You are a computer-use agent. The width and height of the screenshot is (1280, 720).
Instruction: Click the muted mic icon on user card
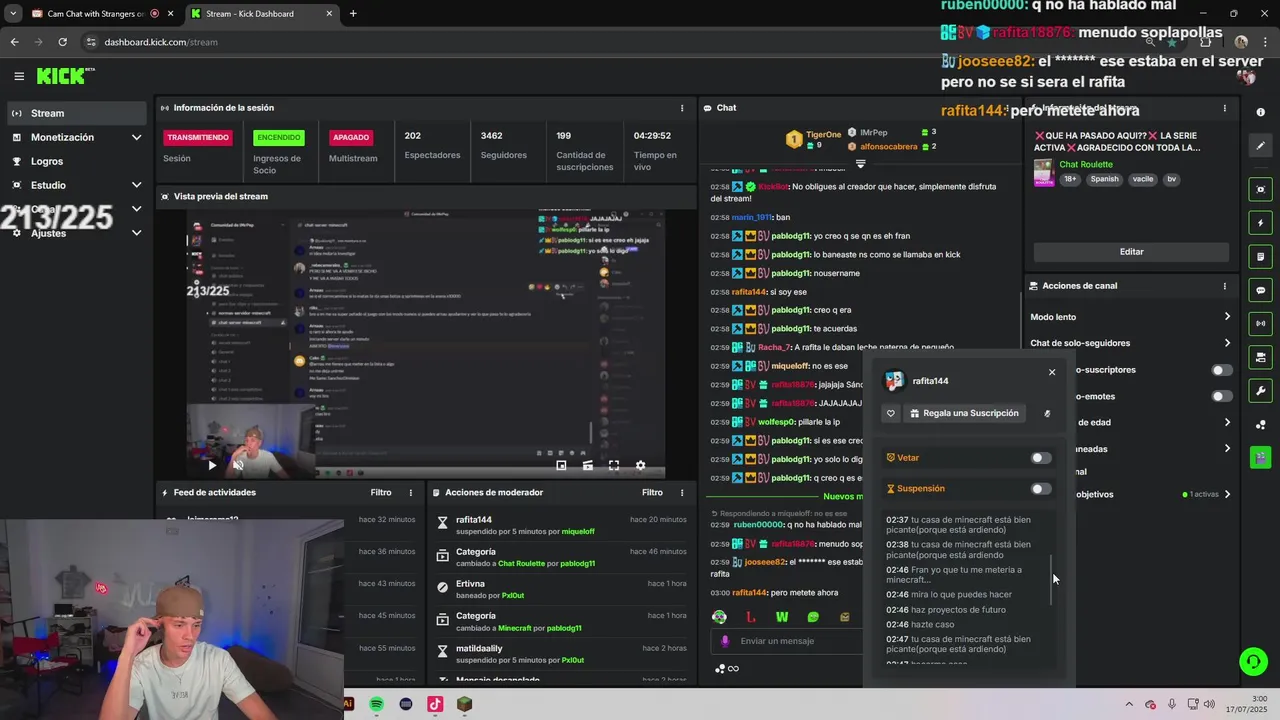pyautogui.click(x=1047, y=413)
